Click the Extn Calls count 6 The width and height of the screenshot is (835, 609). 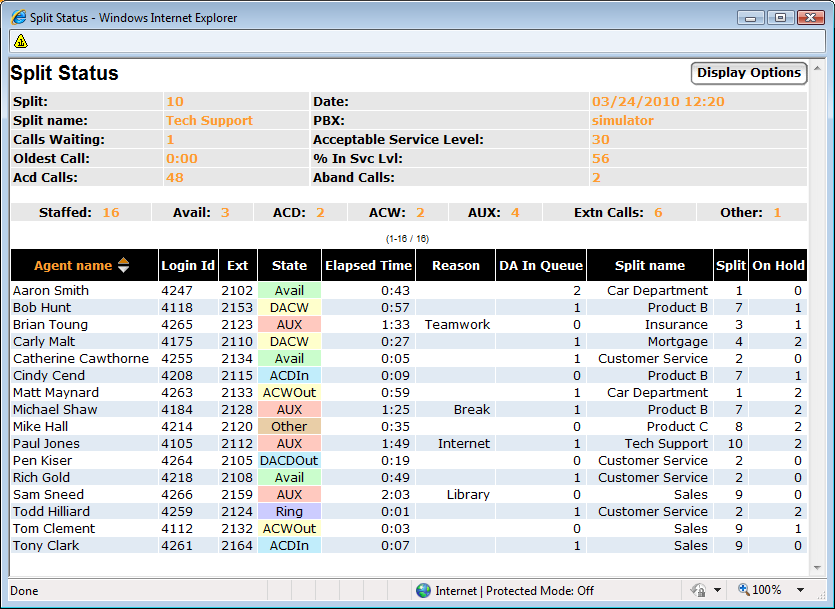coord(658,213)
